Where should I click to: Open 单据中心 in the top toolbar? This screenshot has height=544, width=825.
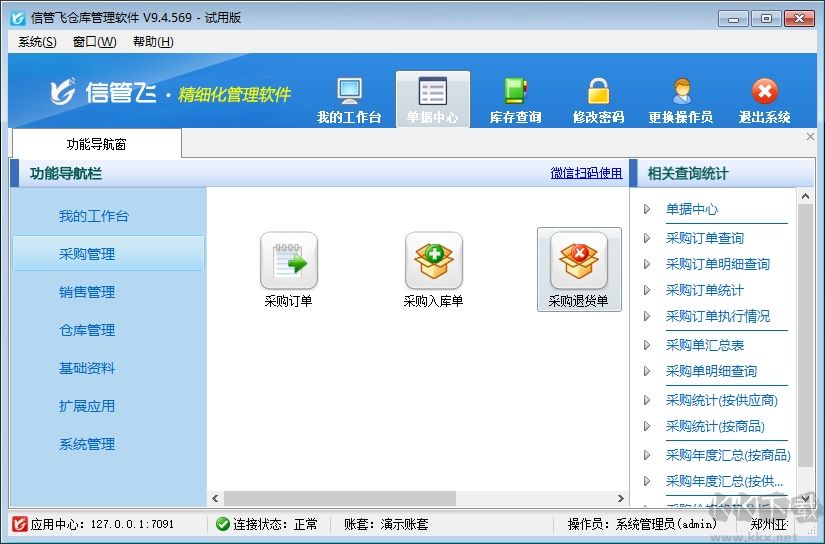point(432,100)
